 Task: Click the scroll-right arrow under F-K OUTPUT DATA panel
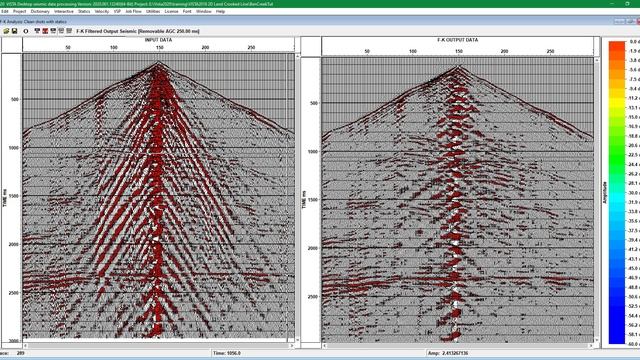(x=591, y=346)
